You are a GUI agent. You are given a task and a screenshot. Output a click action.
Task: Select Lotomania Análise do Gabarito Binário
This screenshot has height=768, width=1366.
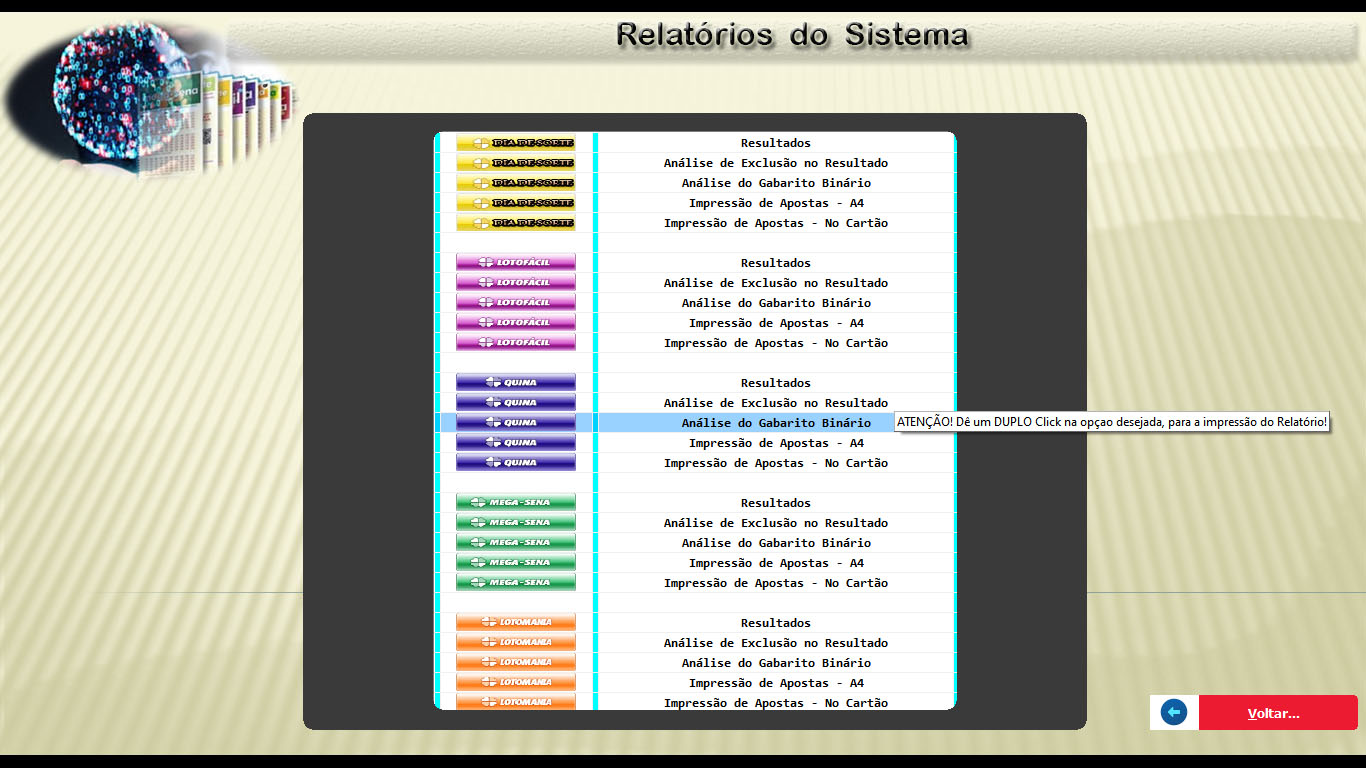(x=776, y=663)
